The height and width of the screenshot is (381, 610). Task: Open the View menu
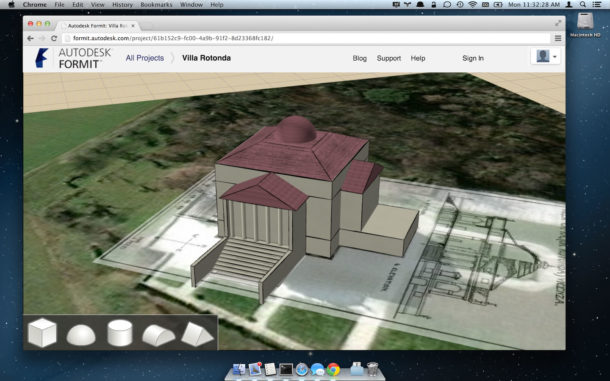(97, 5)
